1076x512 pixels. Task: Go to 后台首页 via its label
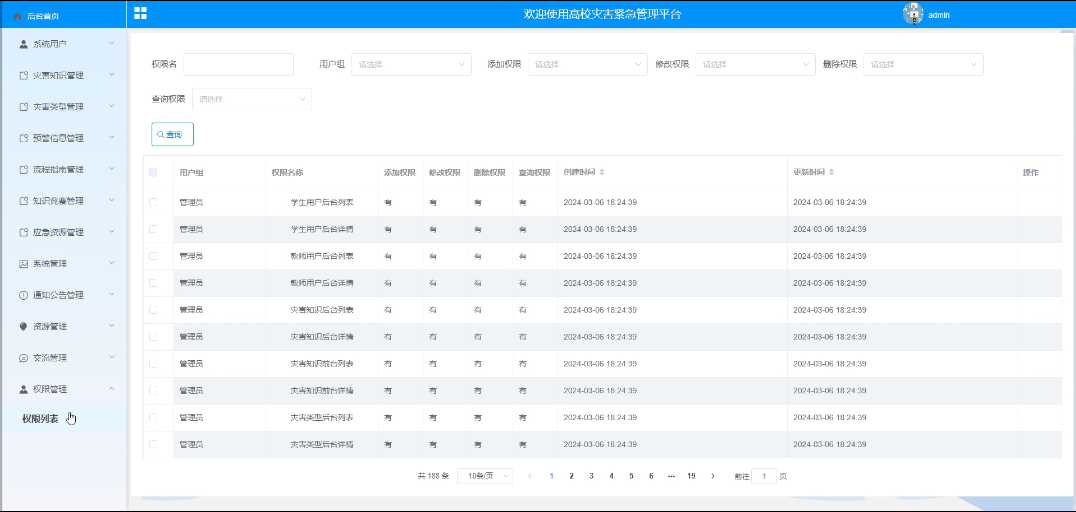click(42, 16)
